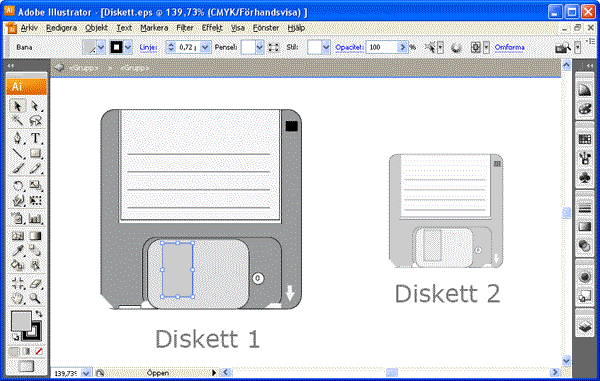Viewport: 600px width, 381px height.
Task: Open the Pensel brush dropdown
Action: click(x=260, y=47)
